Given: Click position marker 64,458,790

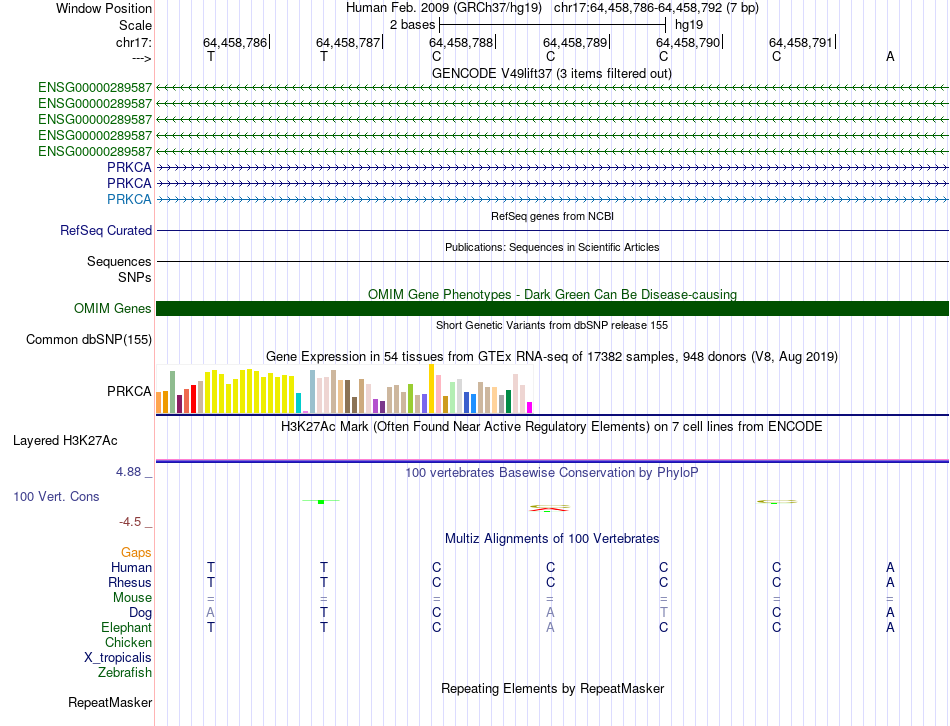Looking at the screenshot, I should 688,42.
